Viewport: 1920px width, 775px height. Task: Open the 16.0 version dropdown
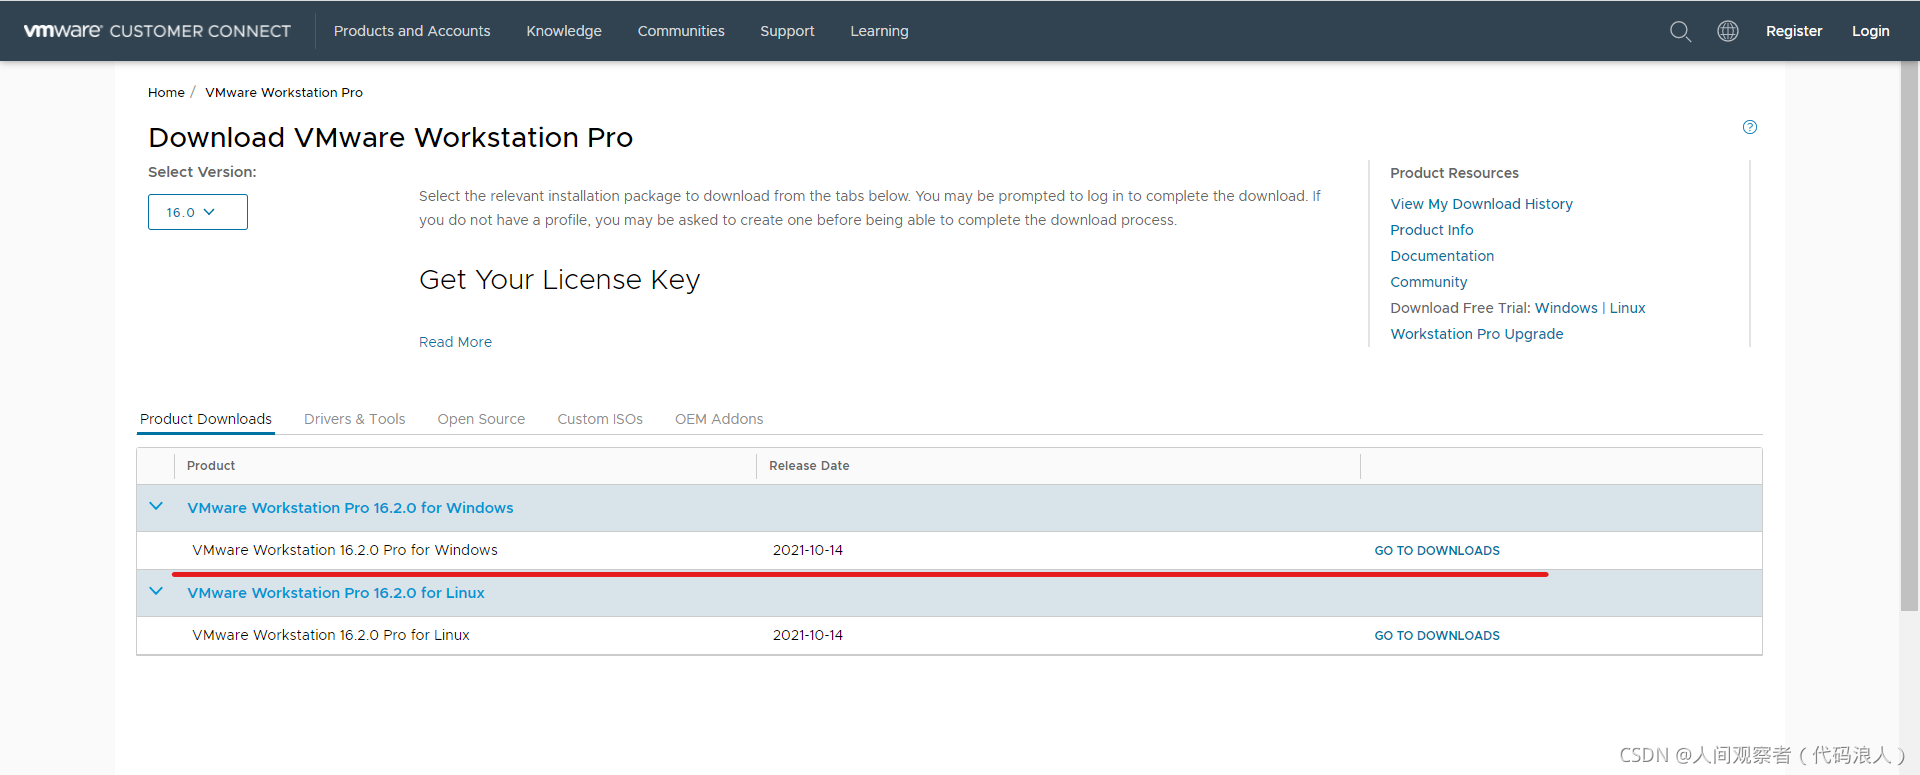coord(198,212)
